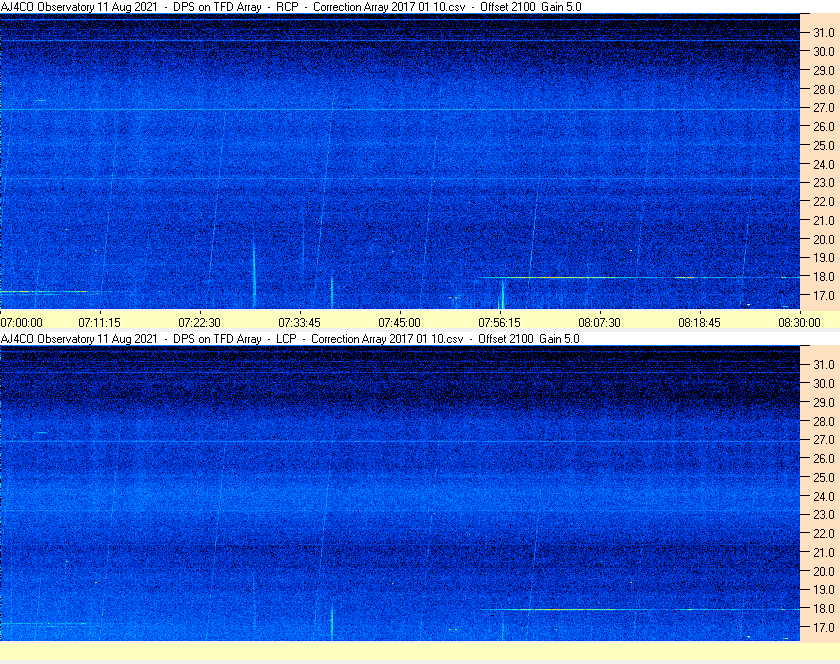This screenshot has width=840, height=664.
Task: Click 17.0 on the RCP frequency axis
Action: [x=824, y=295]
